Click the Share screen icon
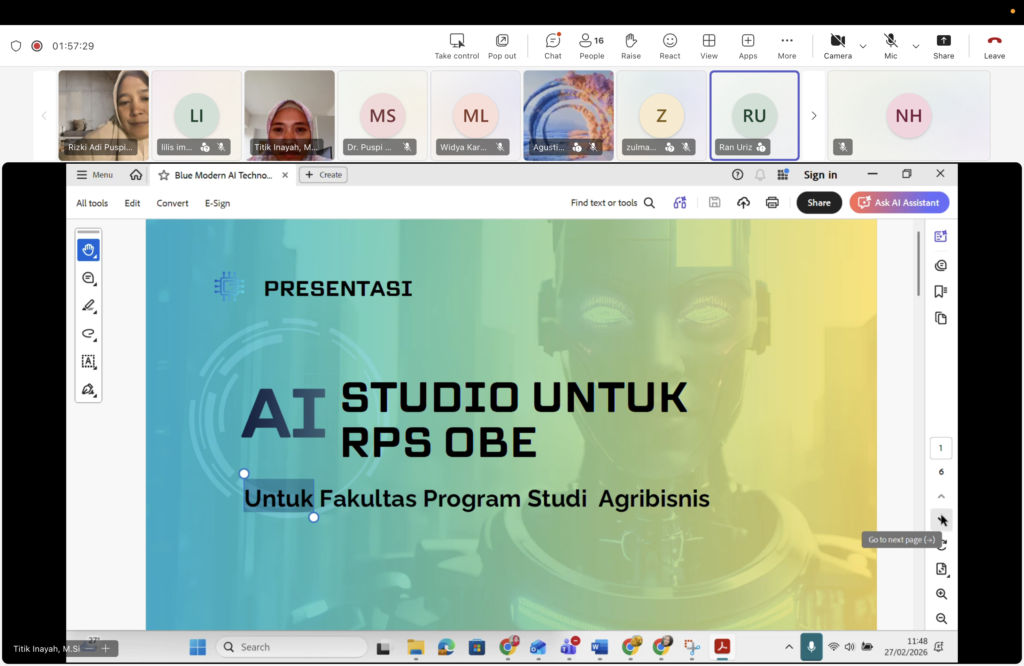Viewport: 1024px width, 666px height. [x=943, y=41]
